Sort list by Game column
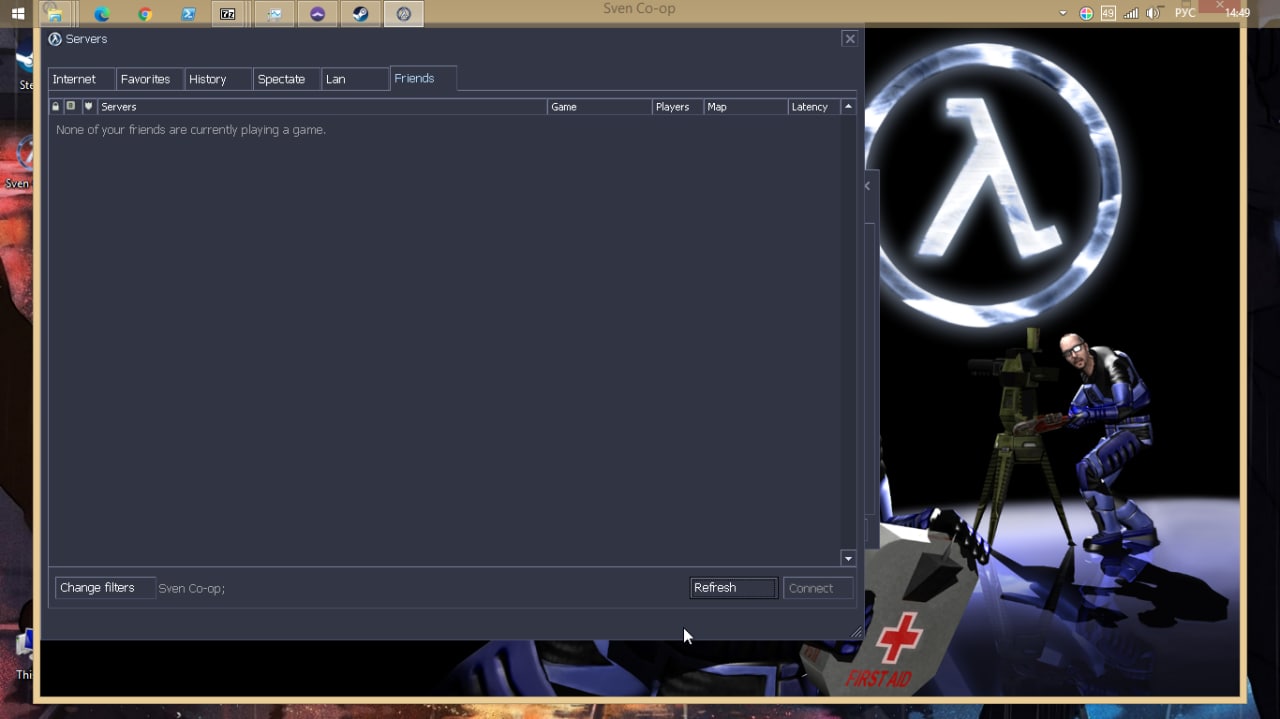1280x719 pixels. pos(599,107)
